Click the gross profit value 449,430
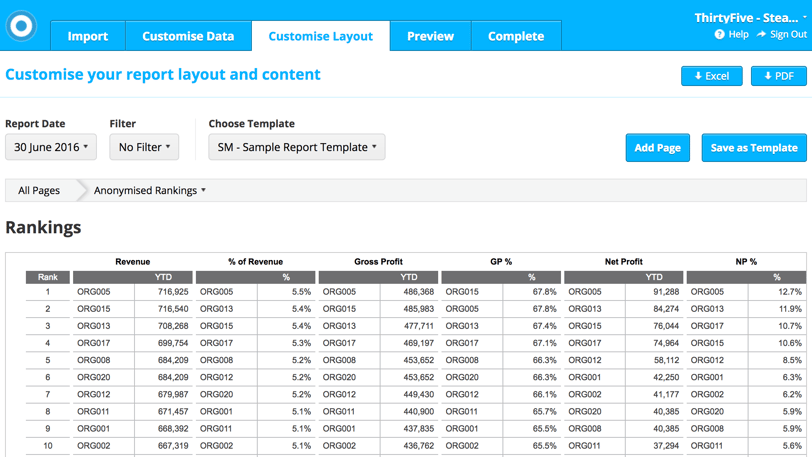 coord(418,394)
